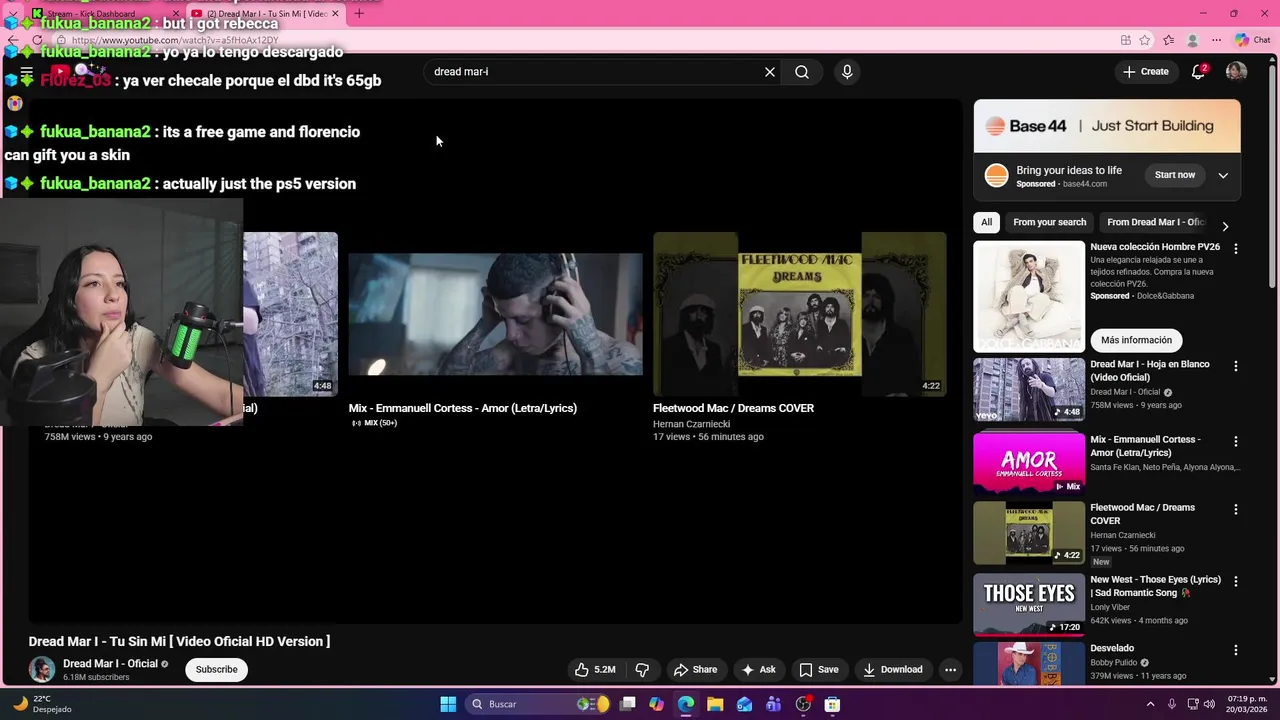Click the magnifier search button
Screen dimensions: 1280x720
click(802, 72)
